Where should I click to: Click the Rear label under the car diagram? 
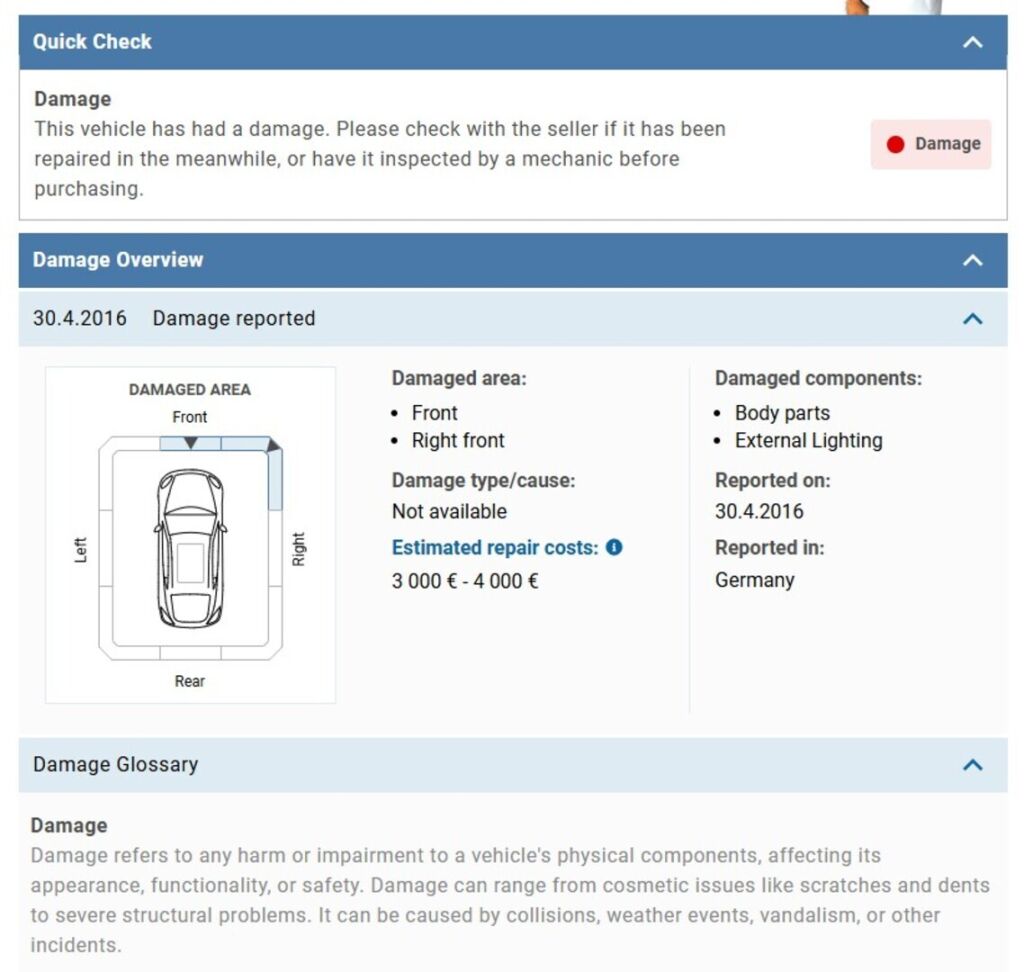(x=190, y=681)
